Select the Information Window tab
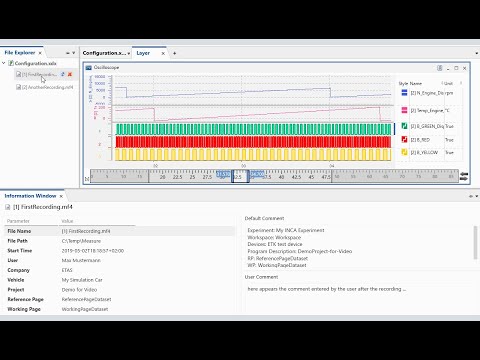This screenshot has height=360, width=480. (30, 196)
